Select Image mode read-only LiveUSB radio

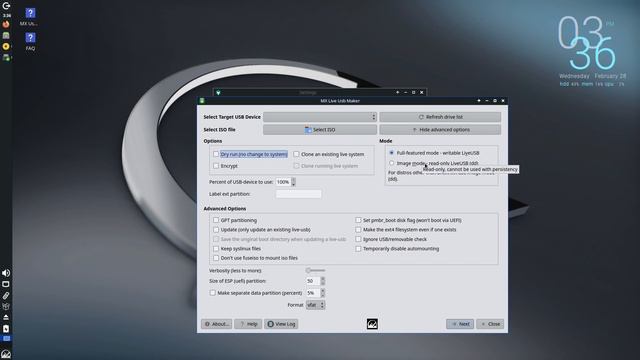[x=391, y=163]
